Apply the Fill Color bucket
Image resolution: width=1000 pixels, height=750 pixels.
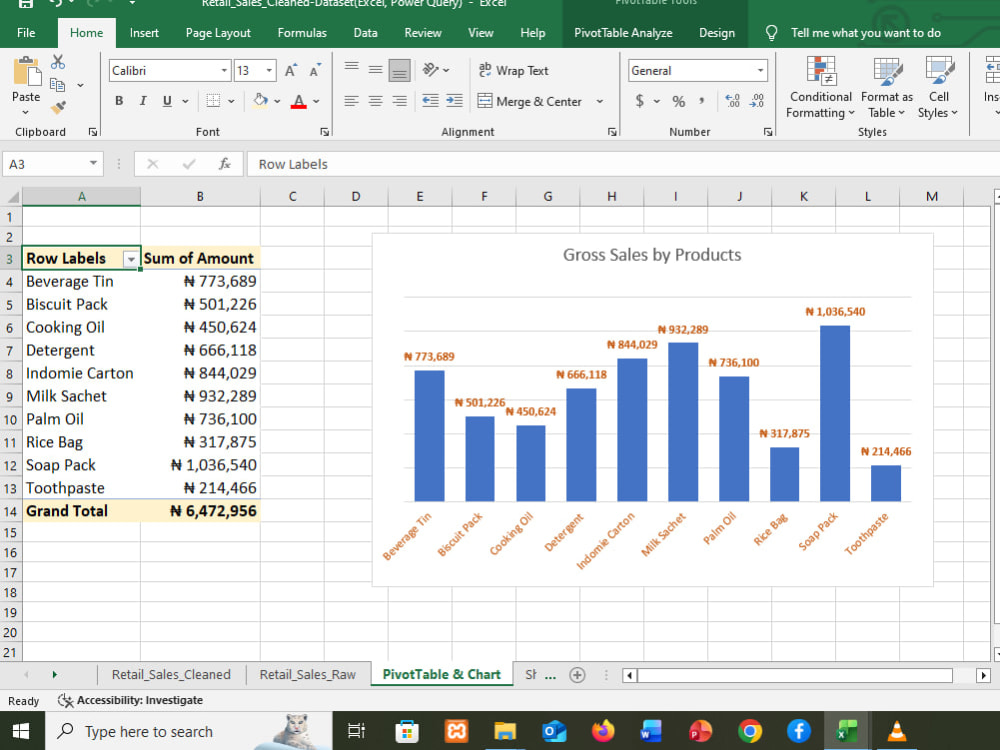coord(260,101)
